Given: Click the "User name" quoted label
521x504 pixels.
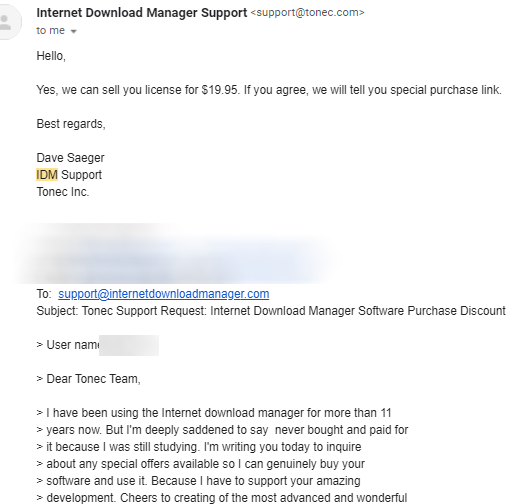Looking at the screenshot, I should (x=68, y=345).
